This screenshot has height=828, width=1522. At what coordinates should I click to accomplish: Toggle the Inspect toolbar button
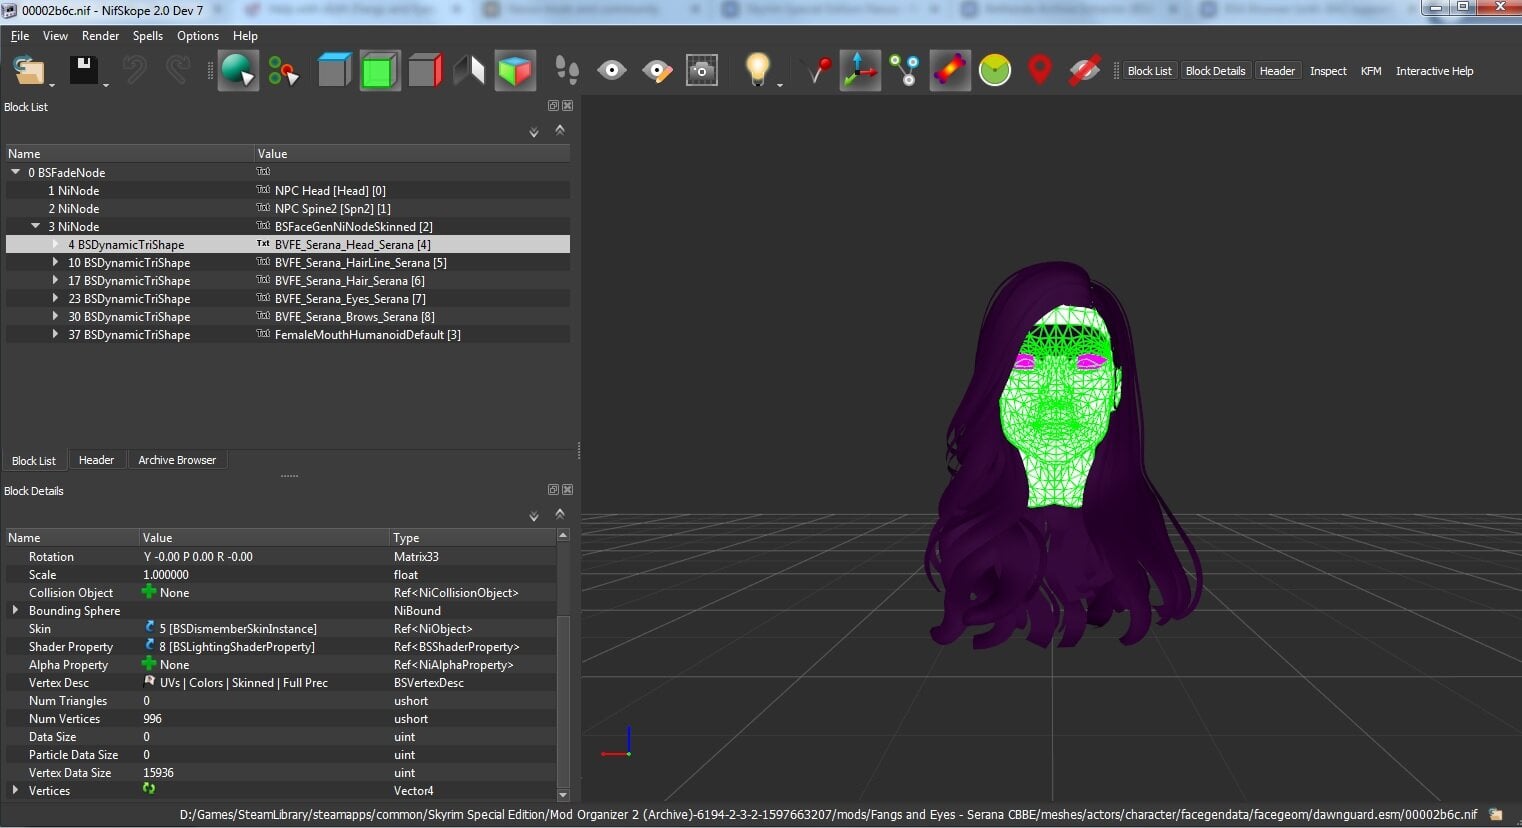tap(1328, 71)
